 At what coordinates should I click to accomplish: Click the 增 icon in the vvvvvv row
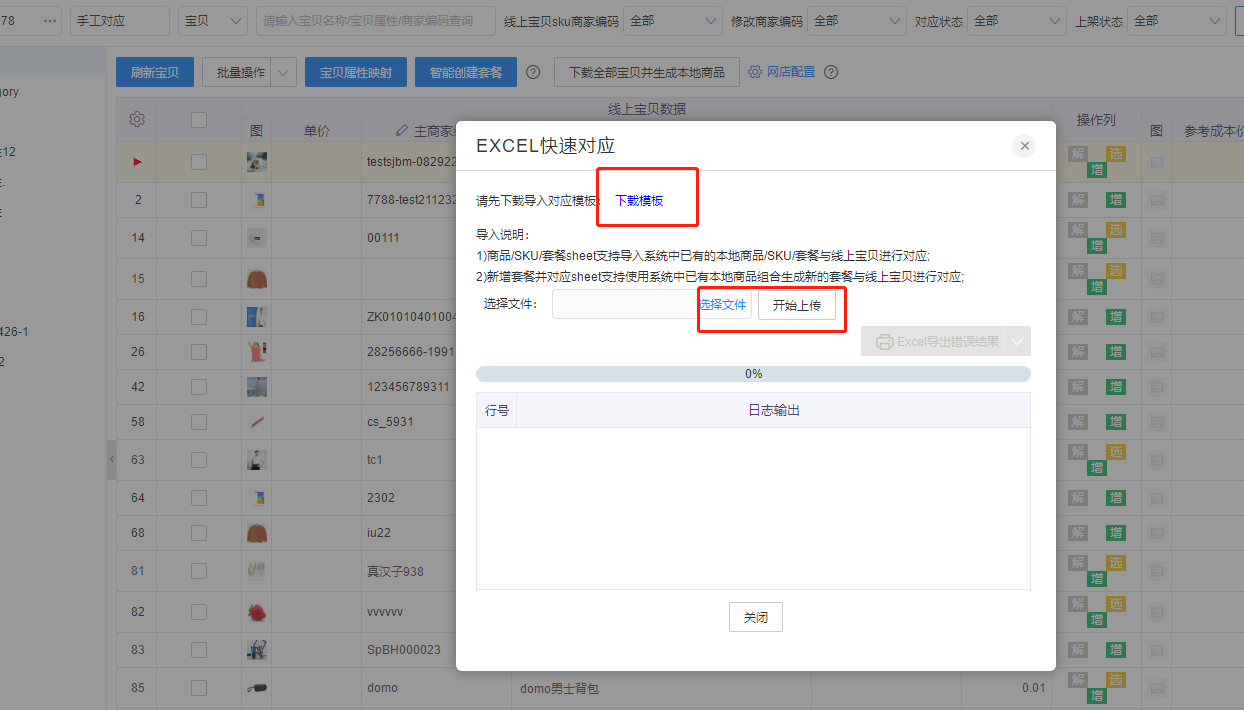tap(1097, 619)
